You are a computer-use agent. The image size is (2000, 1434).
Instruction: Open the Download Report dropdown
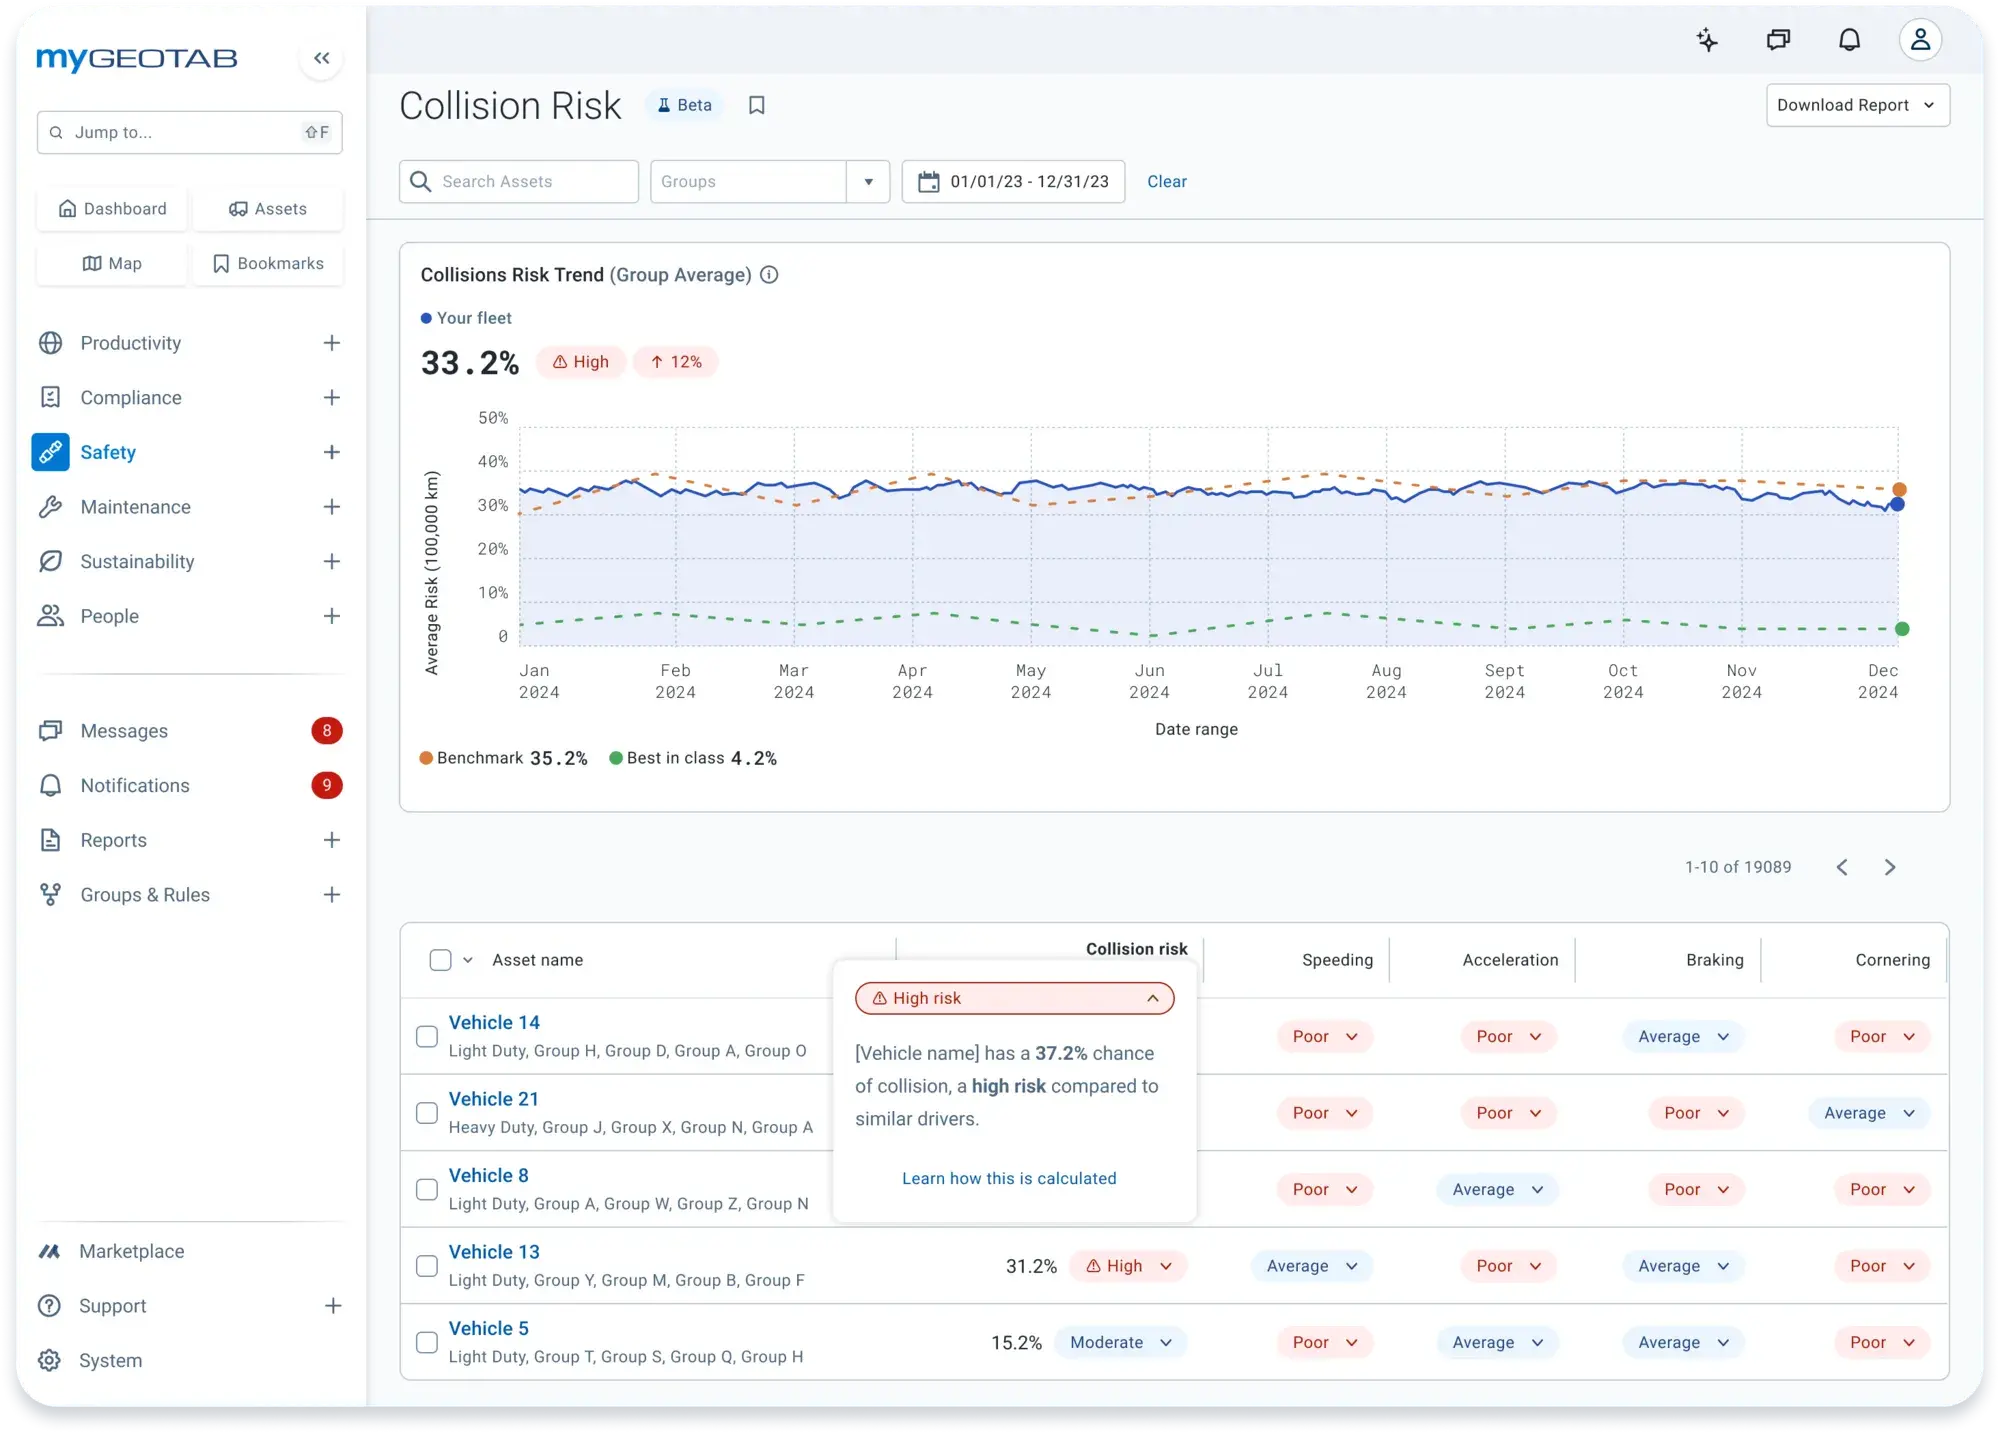(x=1857, y=105)
